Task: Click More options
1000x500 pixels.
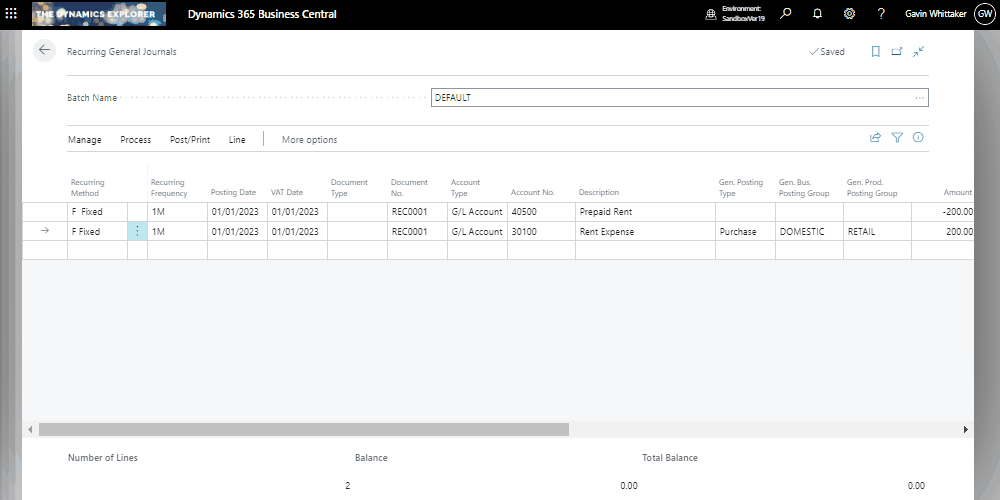Action: [309, 140]
